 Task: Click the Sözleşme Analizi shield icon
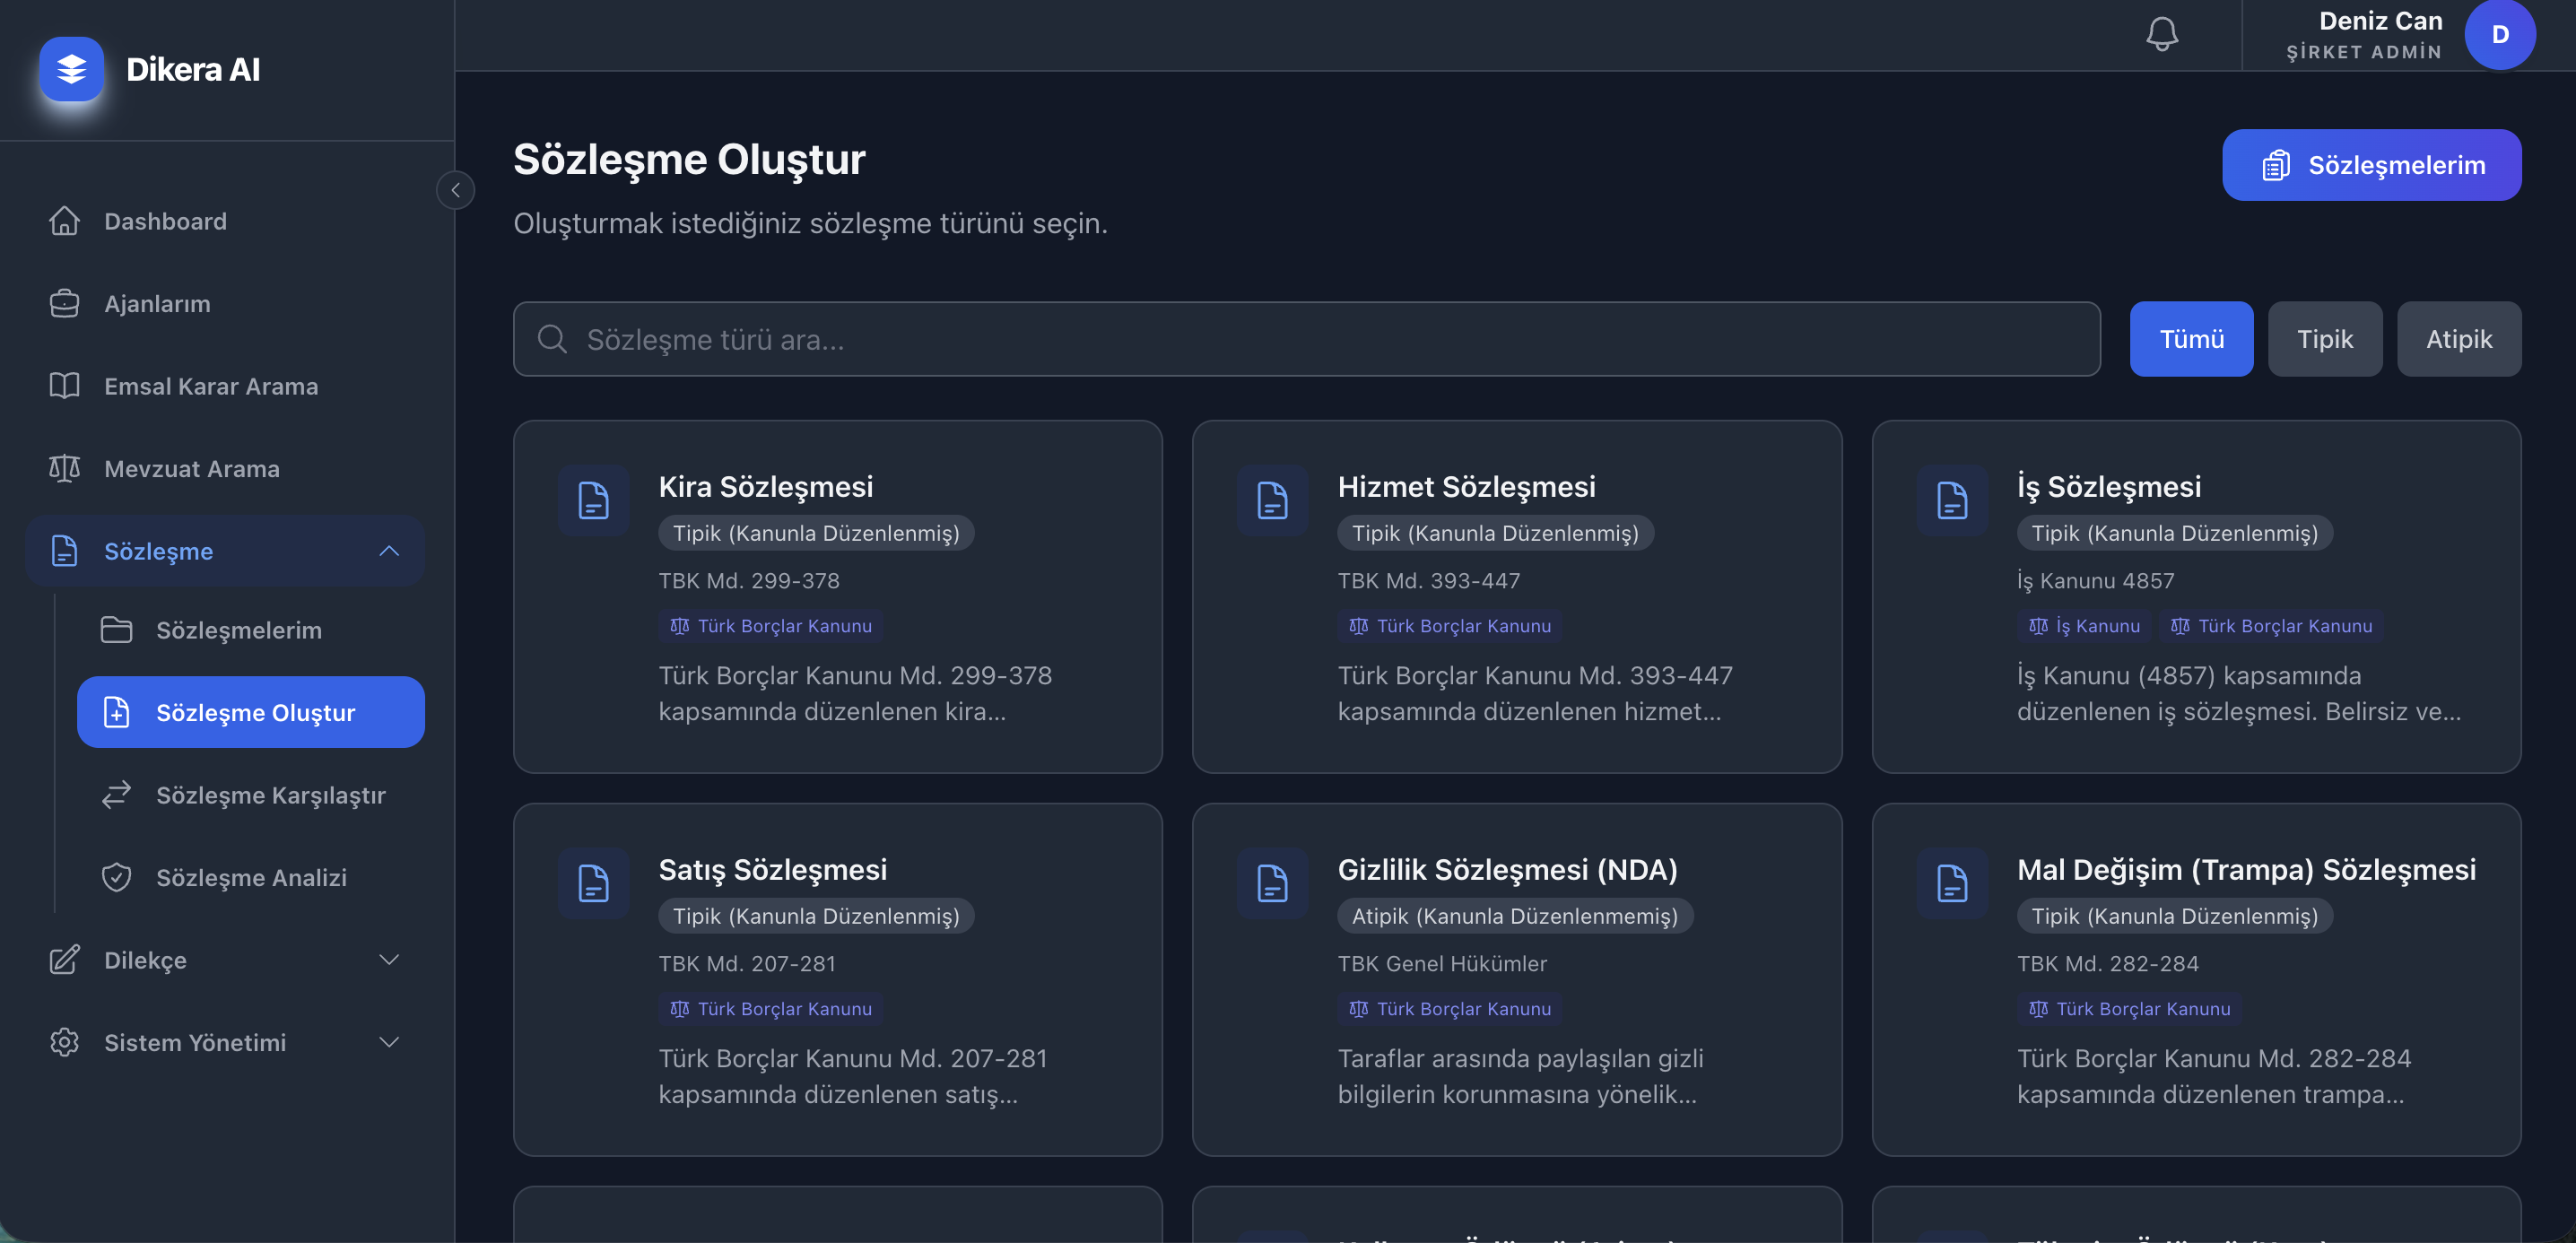click(116, 878)
